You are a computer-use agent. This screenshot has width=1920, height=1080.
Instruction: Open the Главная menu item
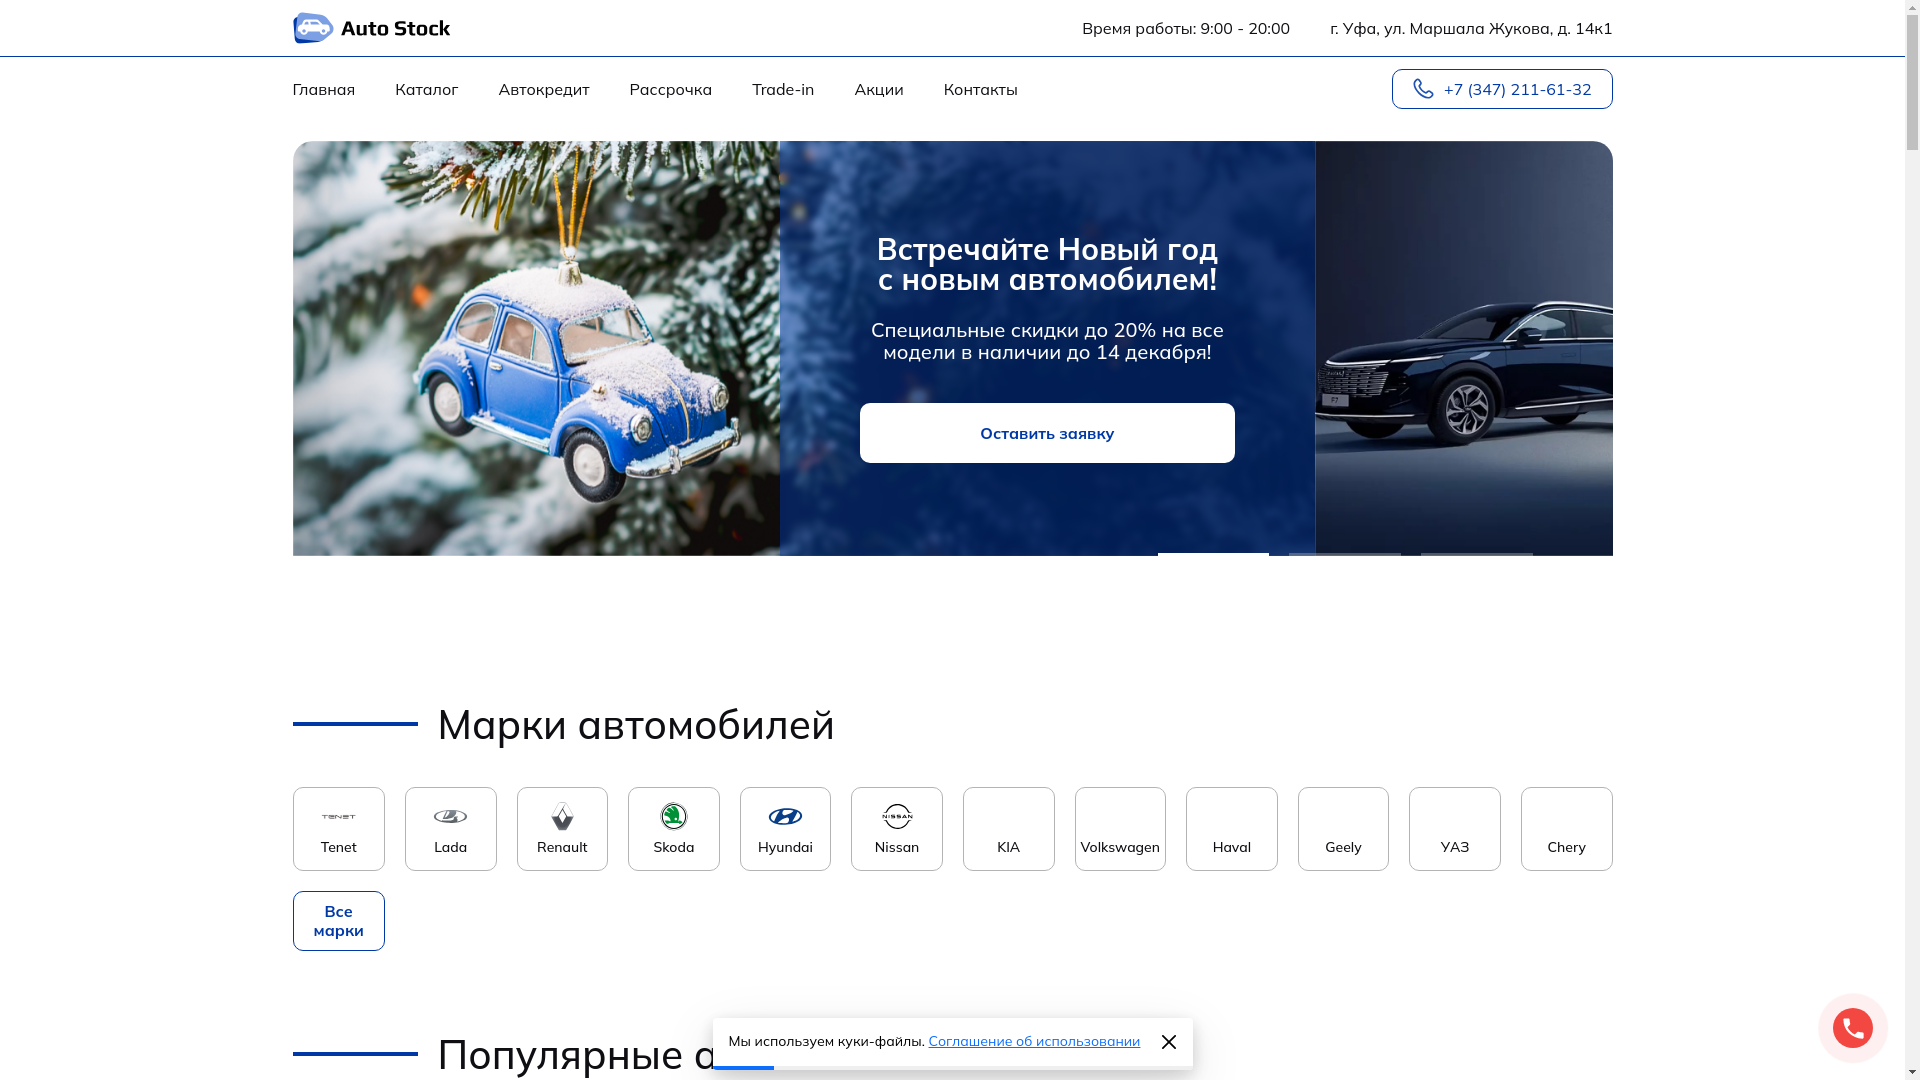tap(324, 89)
